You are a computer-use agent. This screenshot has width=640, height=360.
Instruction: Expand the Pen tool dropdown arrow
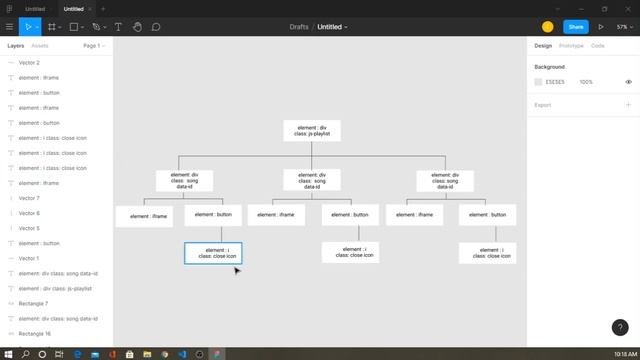pos(104,27)
